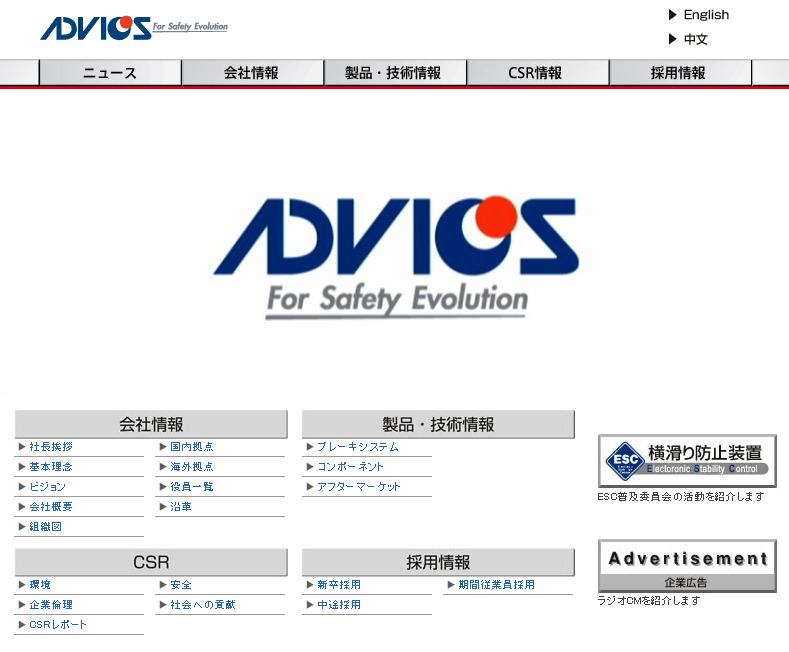Open the ブレーキシステム link
The width and height of the screenshot is (789, 652).
click(358, 447)
